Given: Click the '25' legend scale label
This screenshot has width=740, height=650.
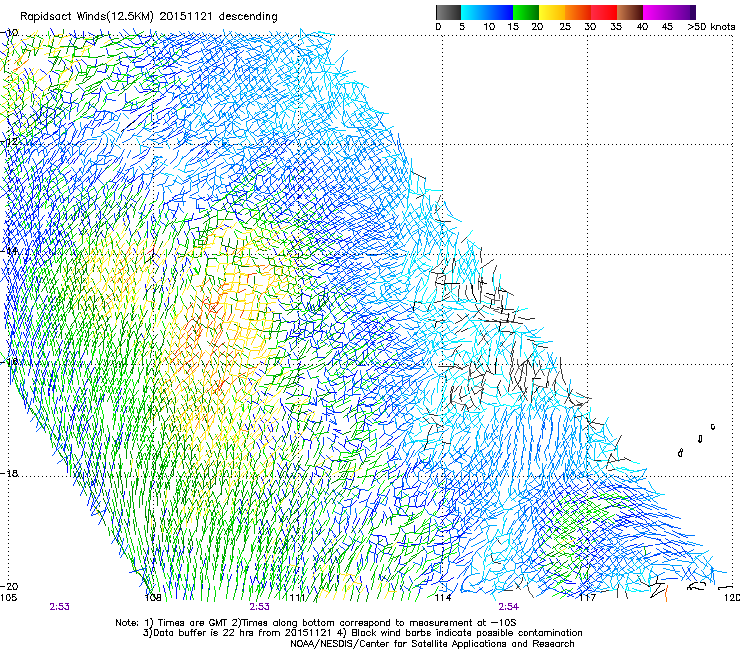Looking at the screenshot, I should pyautogui.click(x=565, y=27).
